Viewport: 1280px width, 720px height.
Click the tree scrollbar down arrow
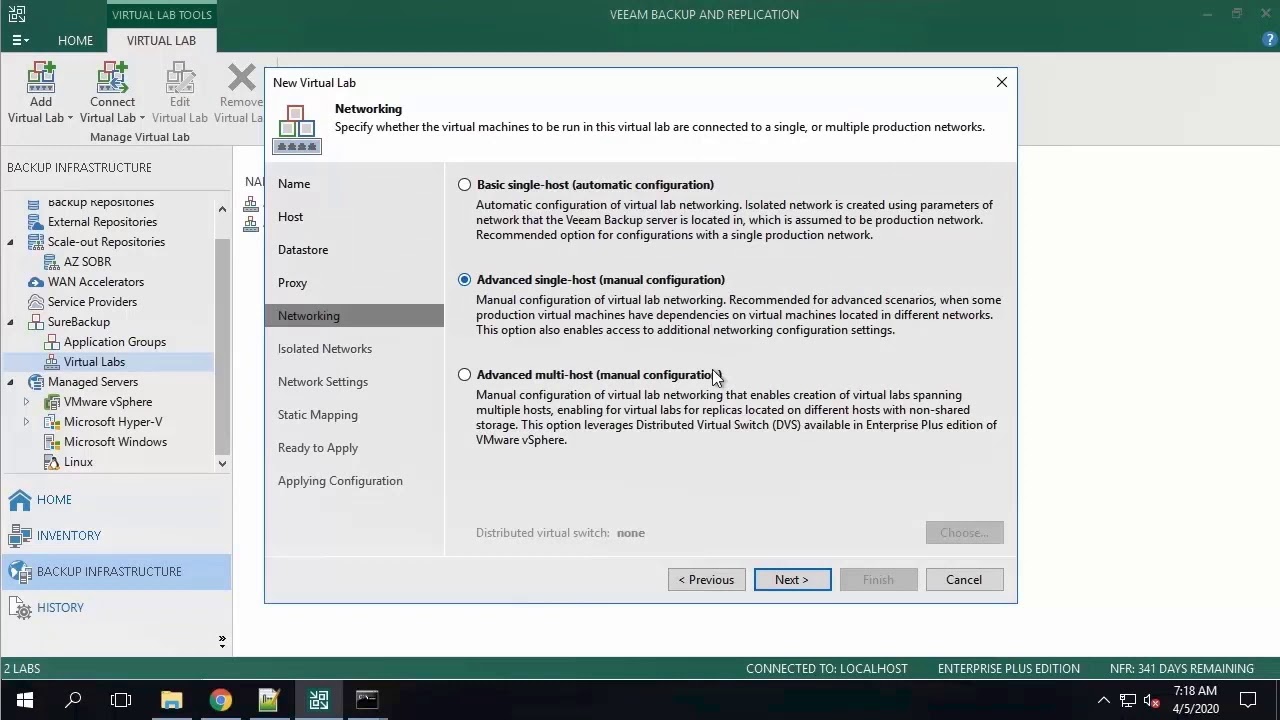222,463
